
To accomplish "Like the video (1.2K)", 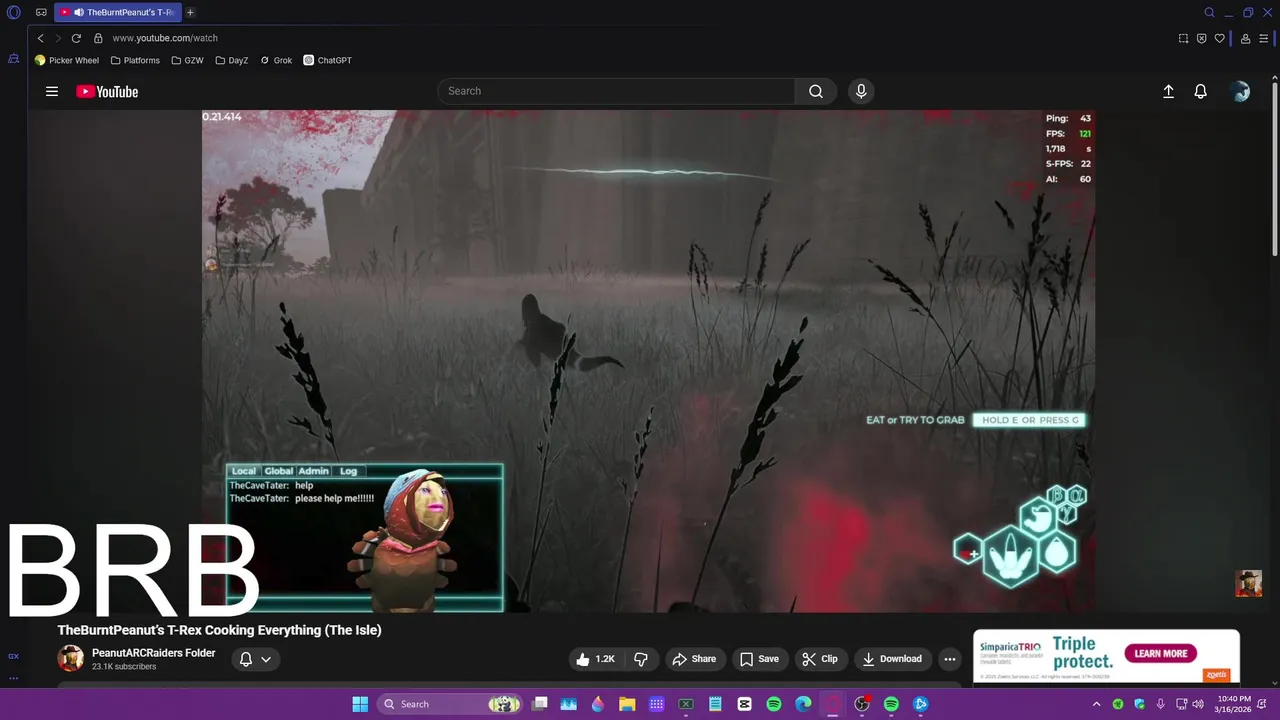I will click(x=595, y=659).
